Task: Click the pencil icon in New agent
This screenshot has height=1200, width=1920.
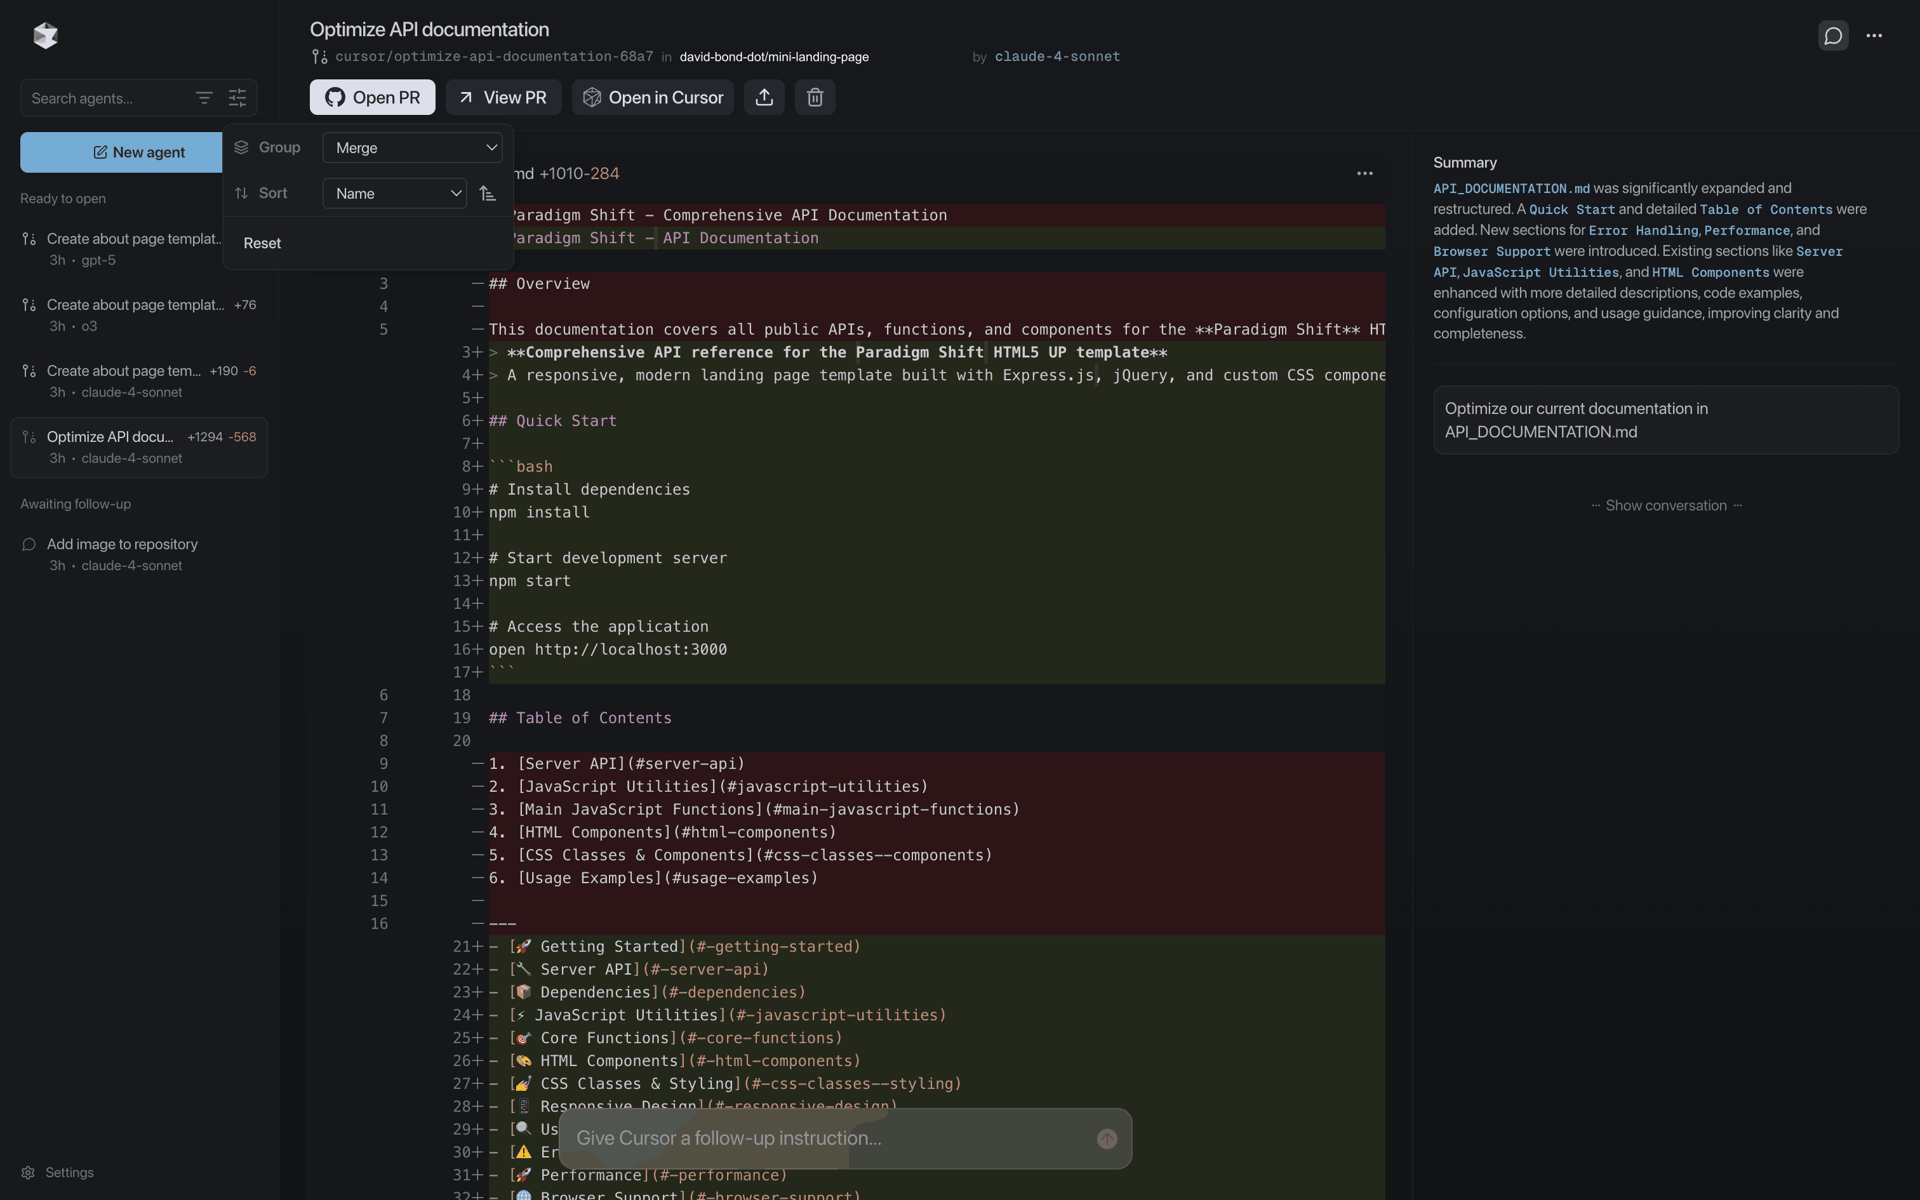Action: click(100, 152)
